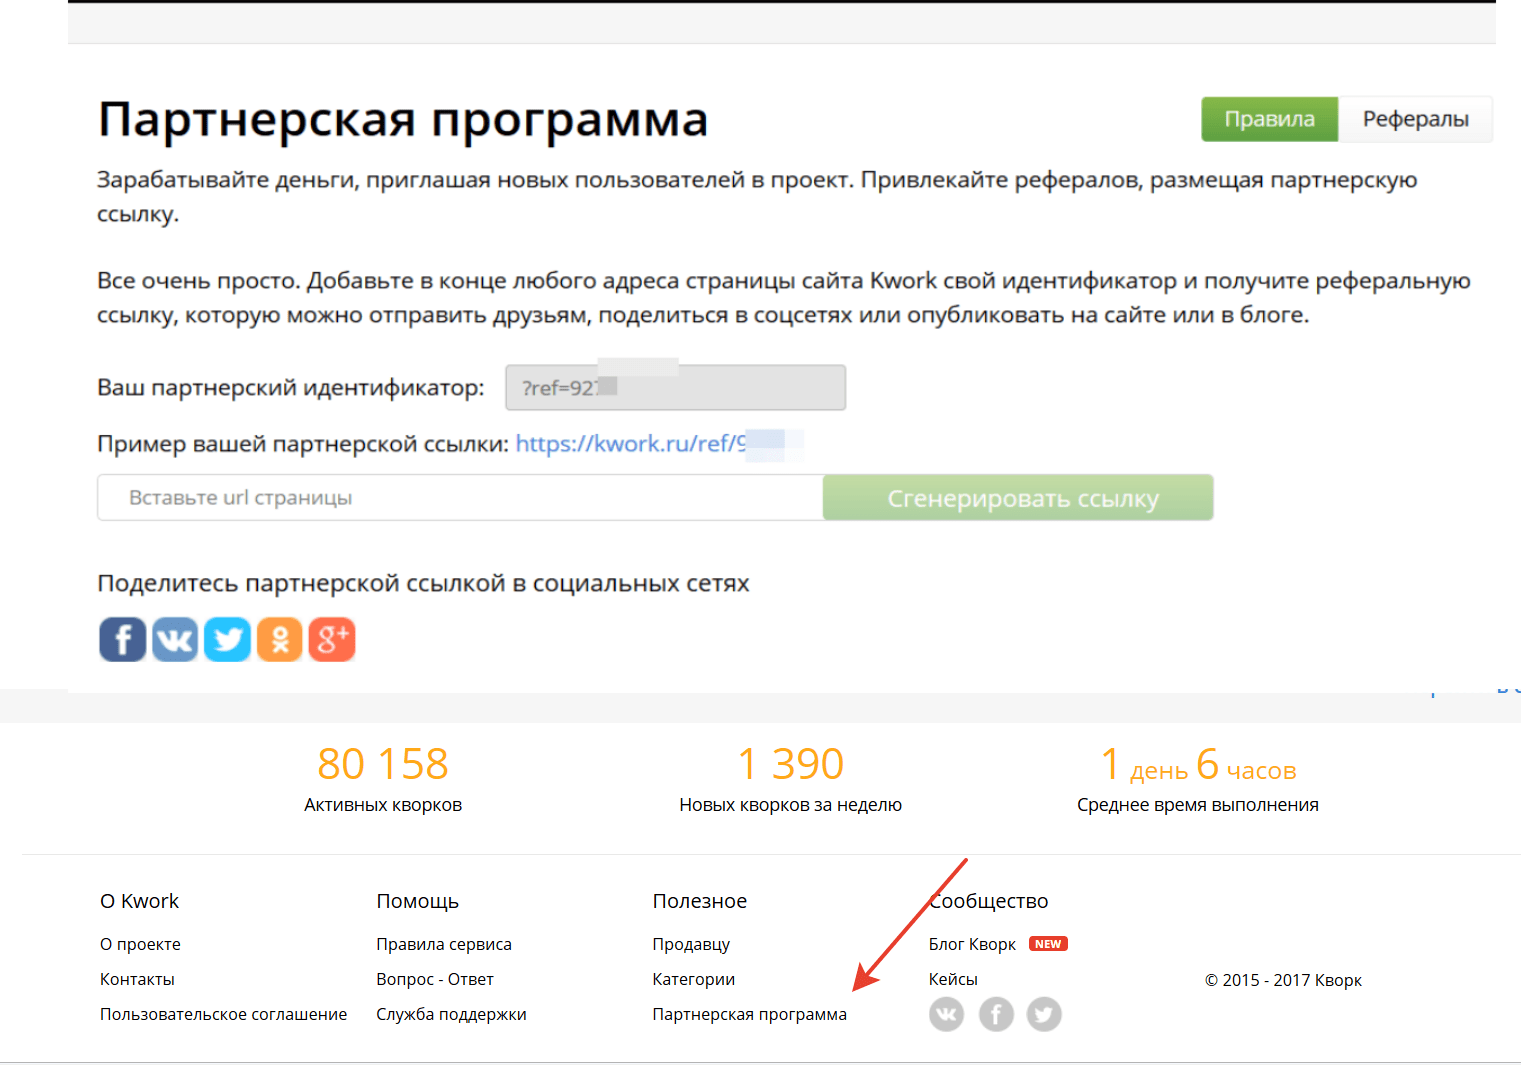
Task: Switch to the Правила tab
Action: (x=1269, y=119)
